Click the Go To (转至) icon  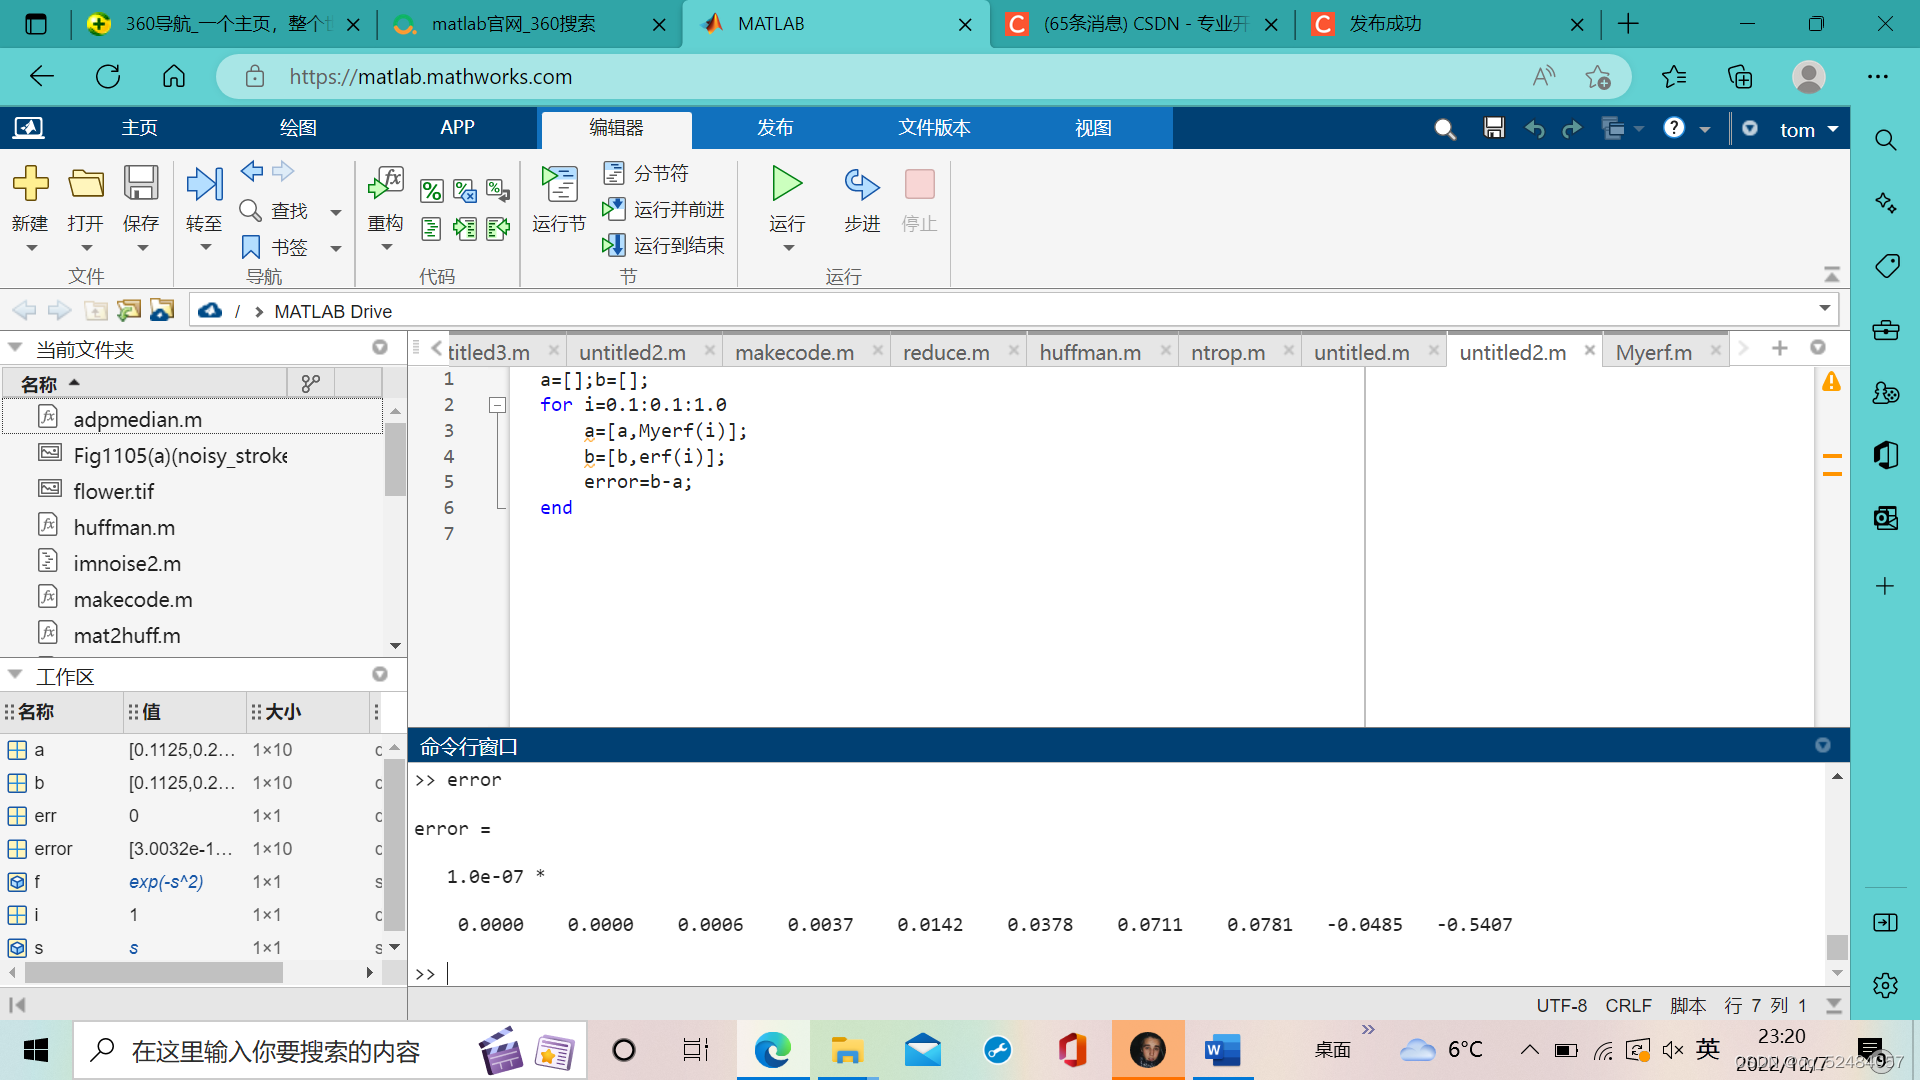(x=204, y=185)
